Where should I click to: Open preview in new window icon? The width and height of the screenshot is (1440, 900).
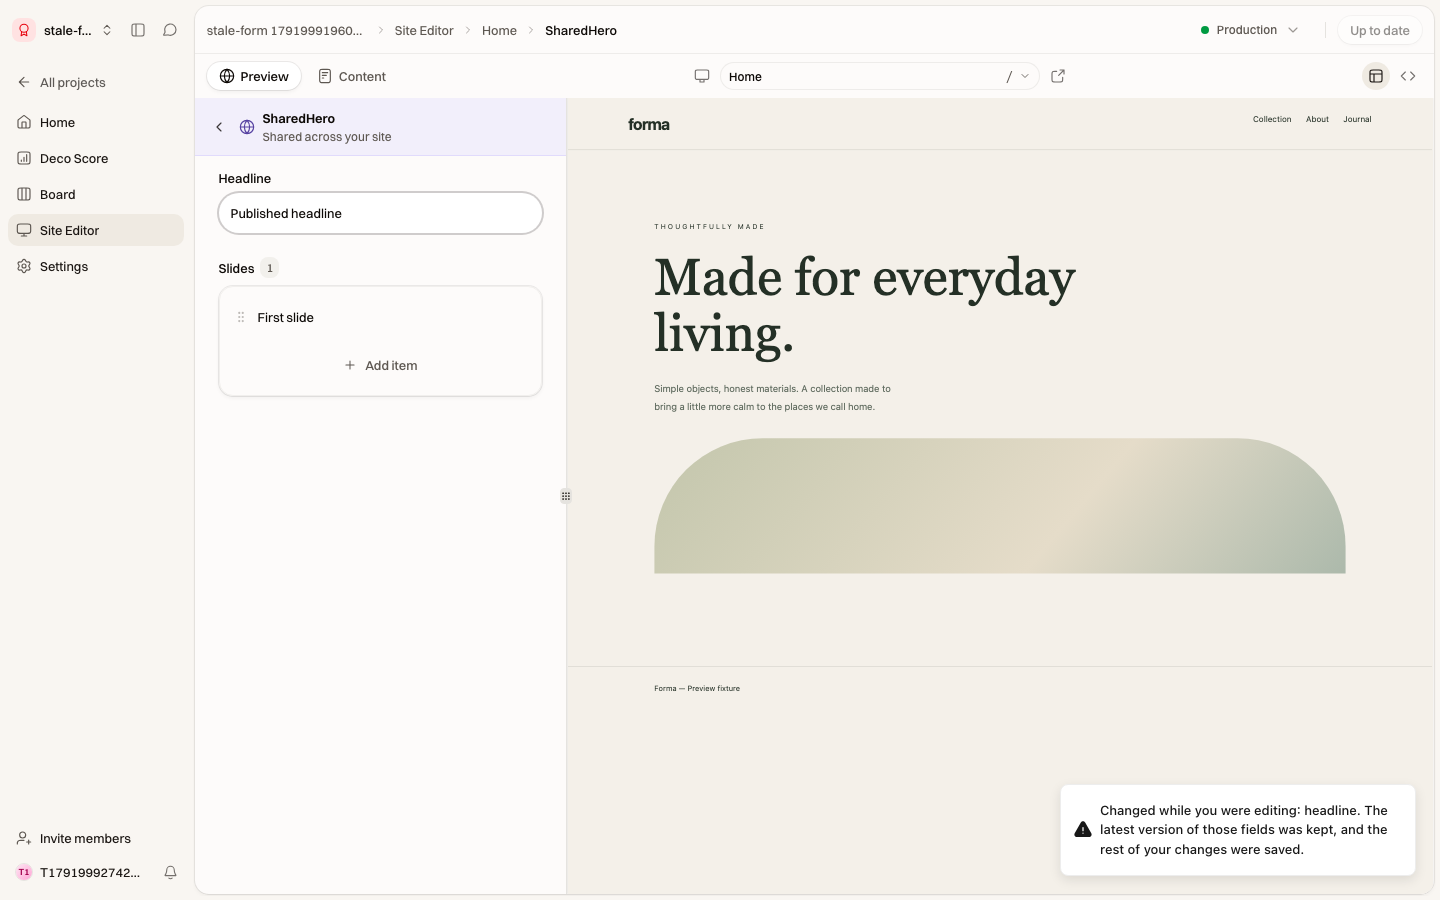click(x=1058, y=76)
